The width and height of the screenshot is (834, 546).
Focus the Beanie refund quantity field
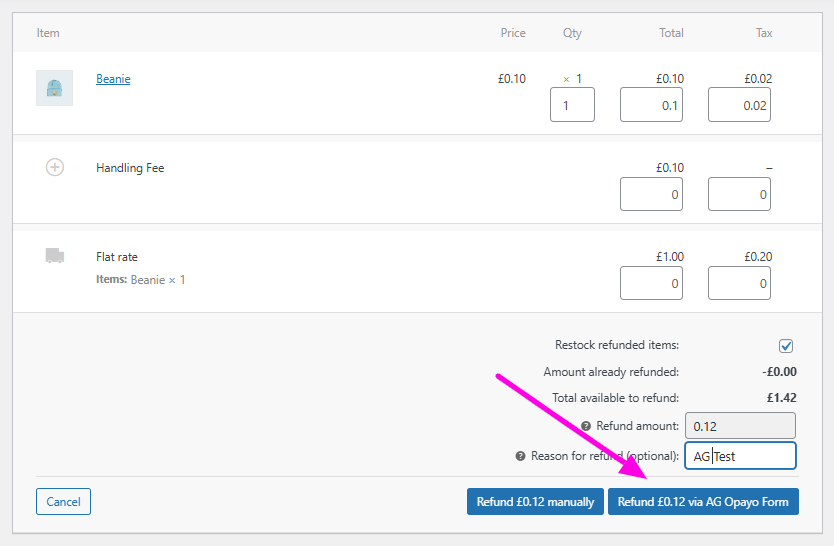tap(572, 105)
